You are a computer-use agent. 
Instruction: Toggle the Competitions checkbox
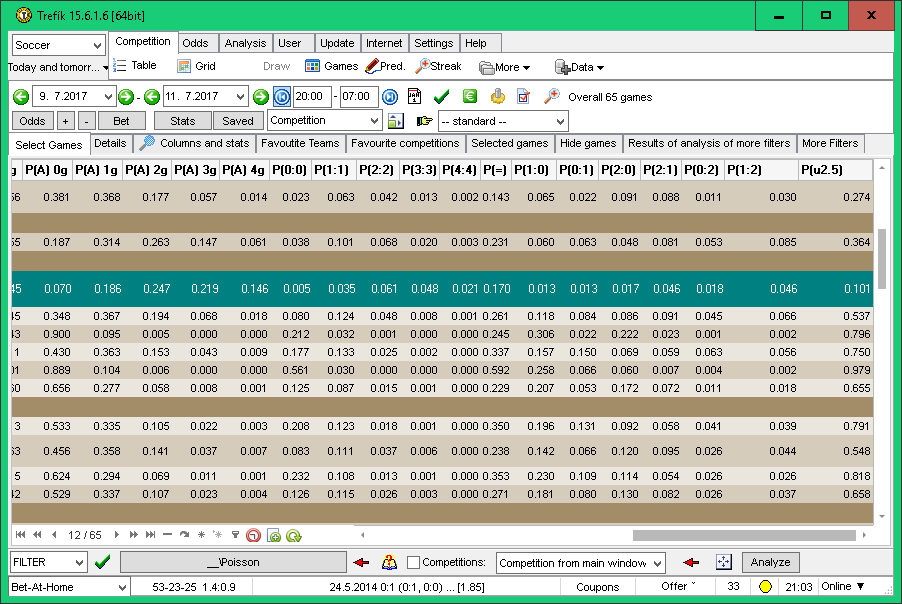413,563
